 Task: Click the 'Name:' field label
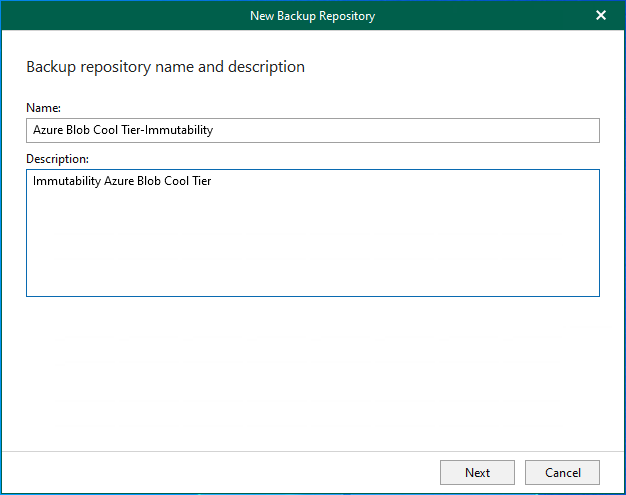tap(44, 107)
